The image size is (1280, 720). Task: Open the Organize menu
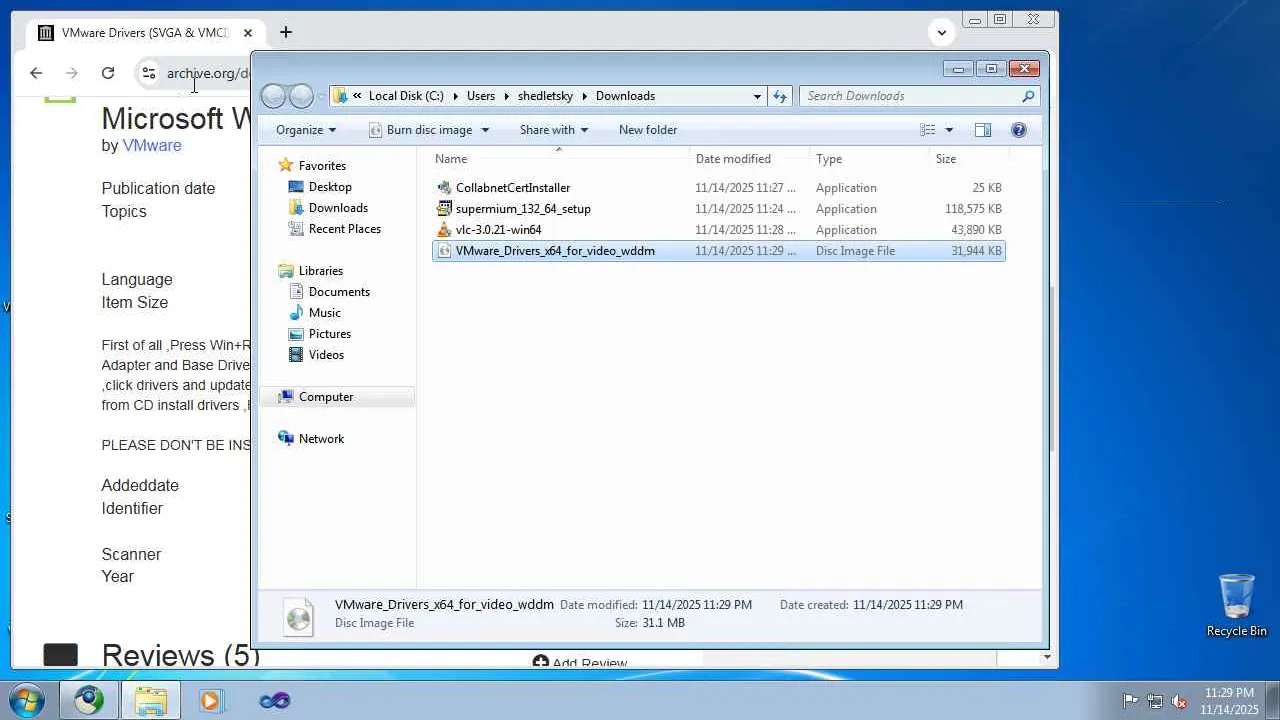306,130
